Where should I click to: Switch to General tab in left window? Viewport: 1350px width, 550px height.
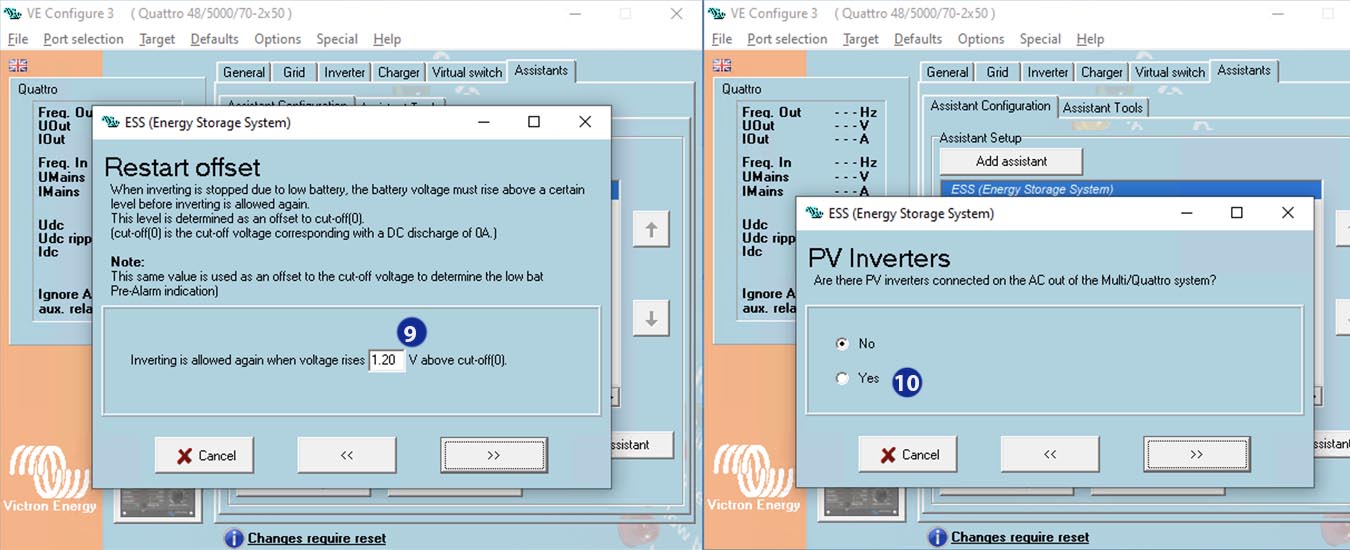pos(244,72)
